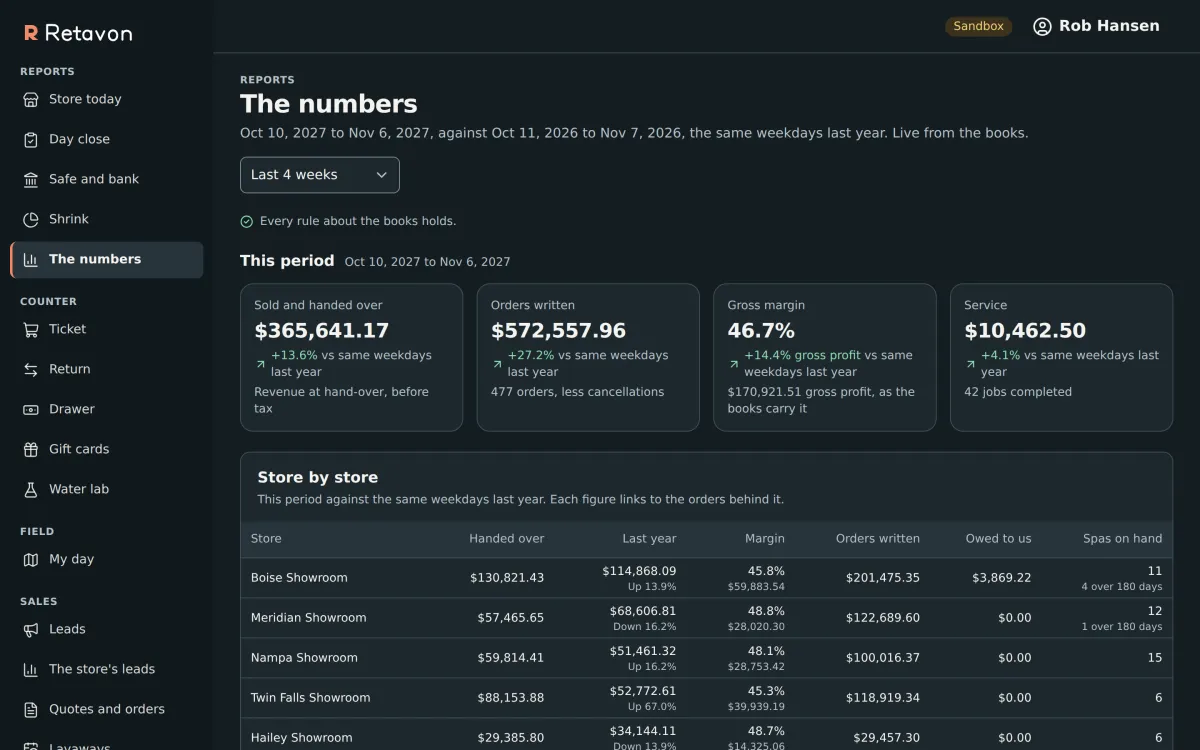The width and height of the screenshot is (1200, 750).
Task: Open Hailey Showroom handed over $29,385.80
Action: click(x=511, y=738)
